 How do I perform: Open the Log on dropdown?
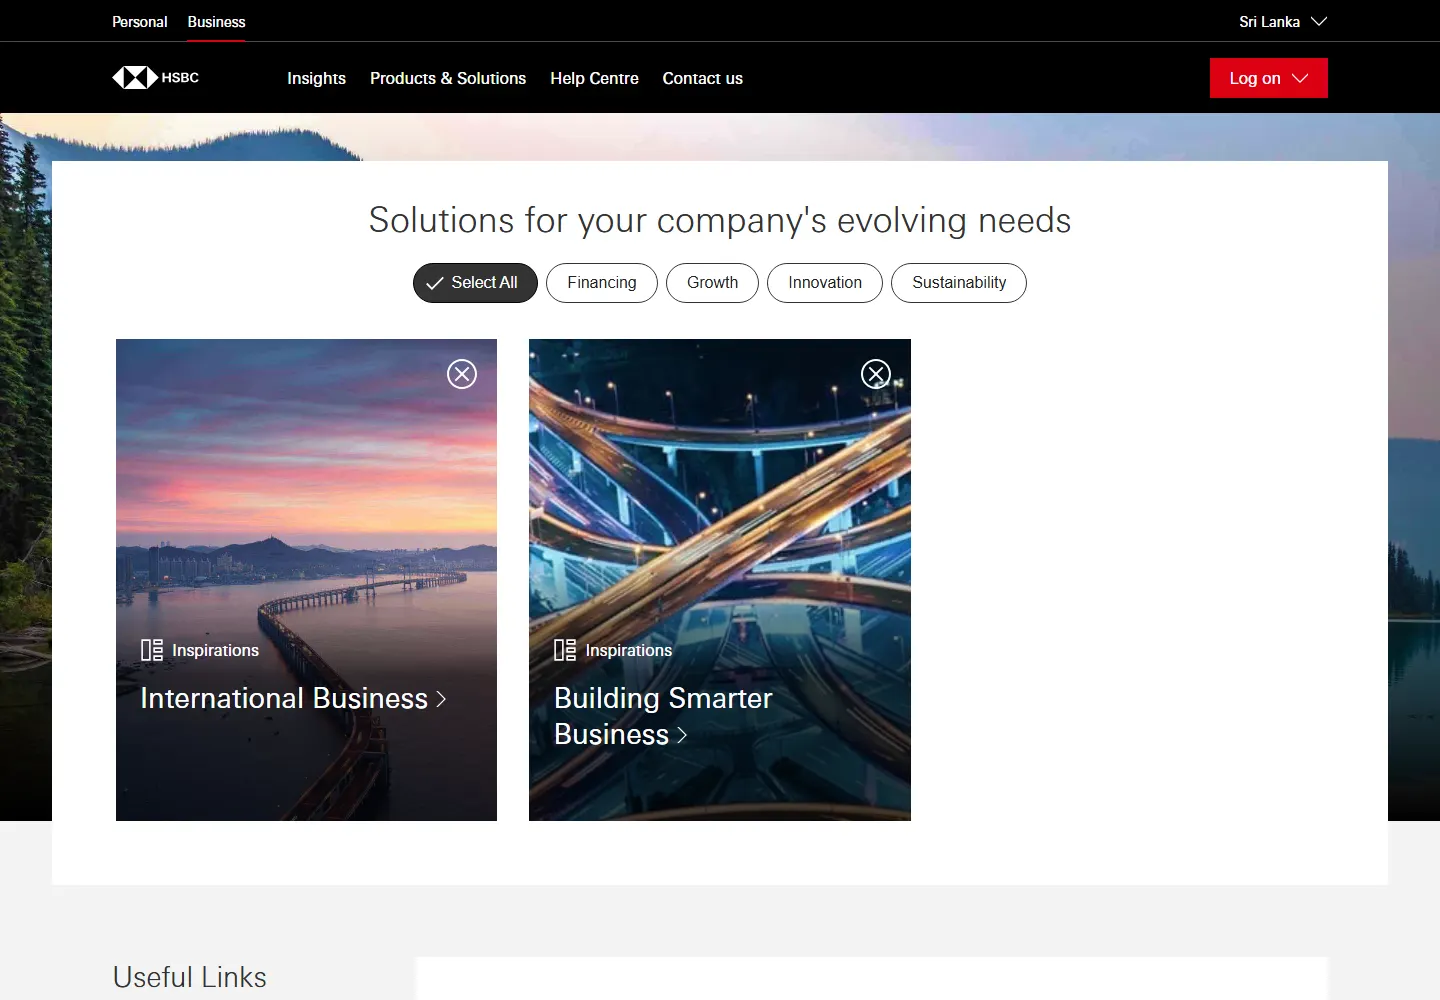1269,78
